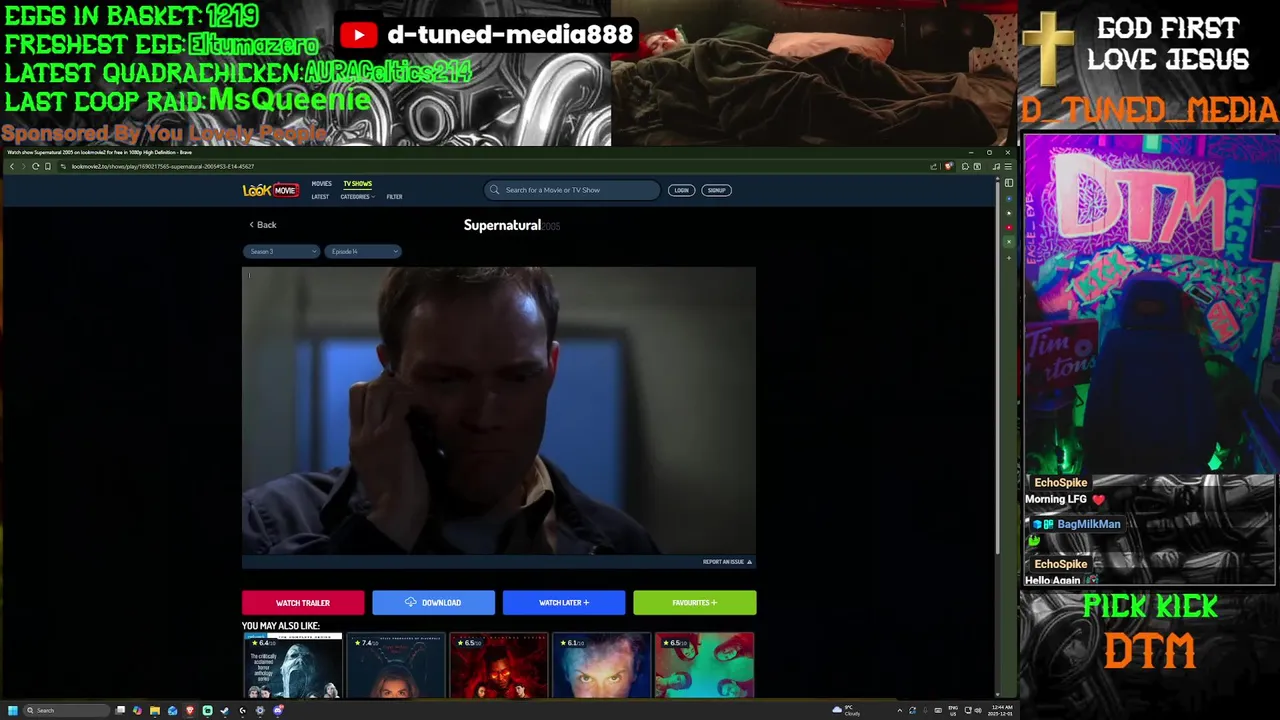Open the 7.4 rated recommended poster

point(396,665)
